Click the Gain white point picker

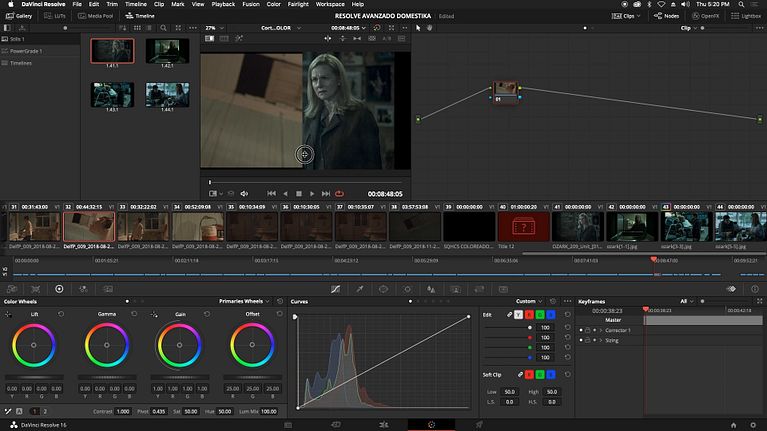point(155,314)
